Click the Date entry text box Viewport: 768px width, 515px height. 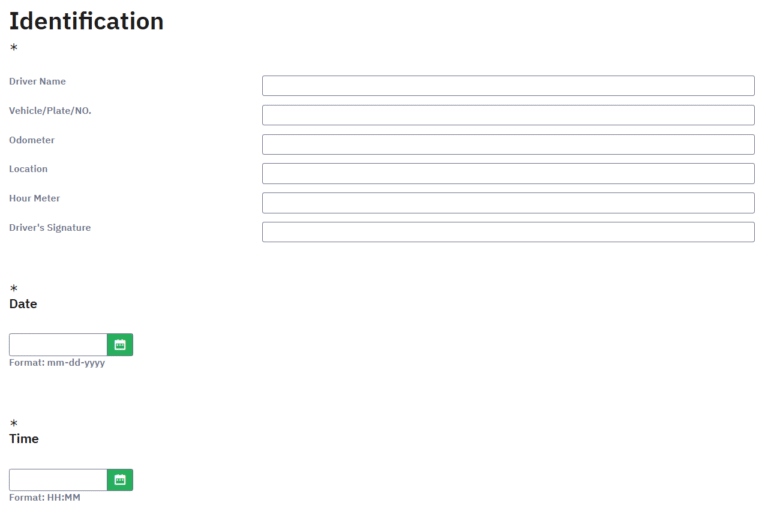point(58,345)
